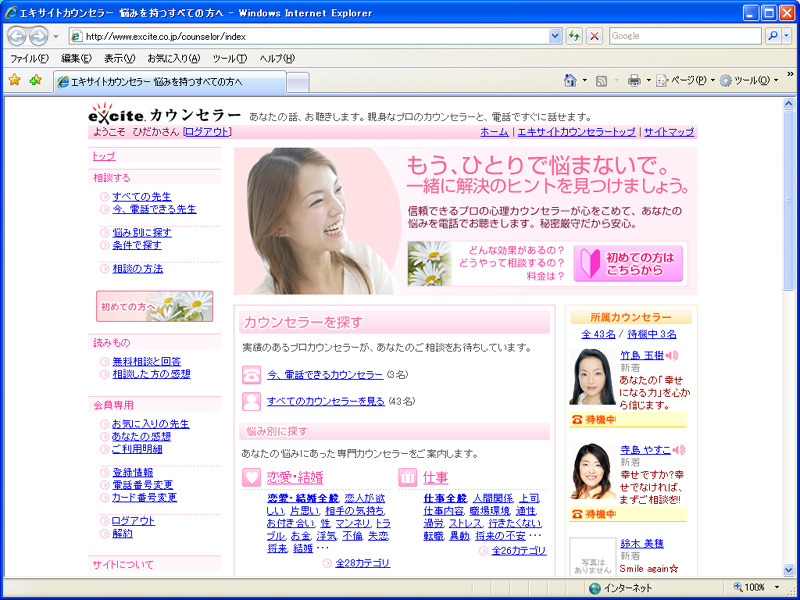Open the search provider dropdown arrow
800x600 pixels.
pos(787,36)
